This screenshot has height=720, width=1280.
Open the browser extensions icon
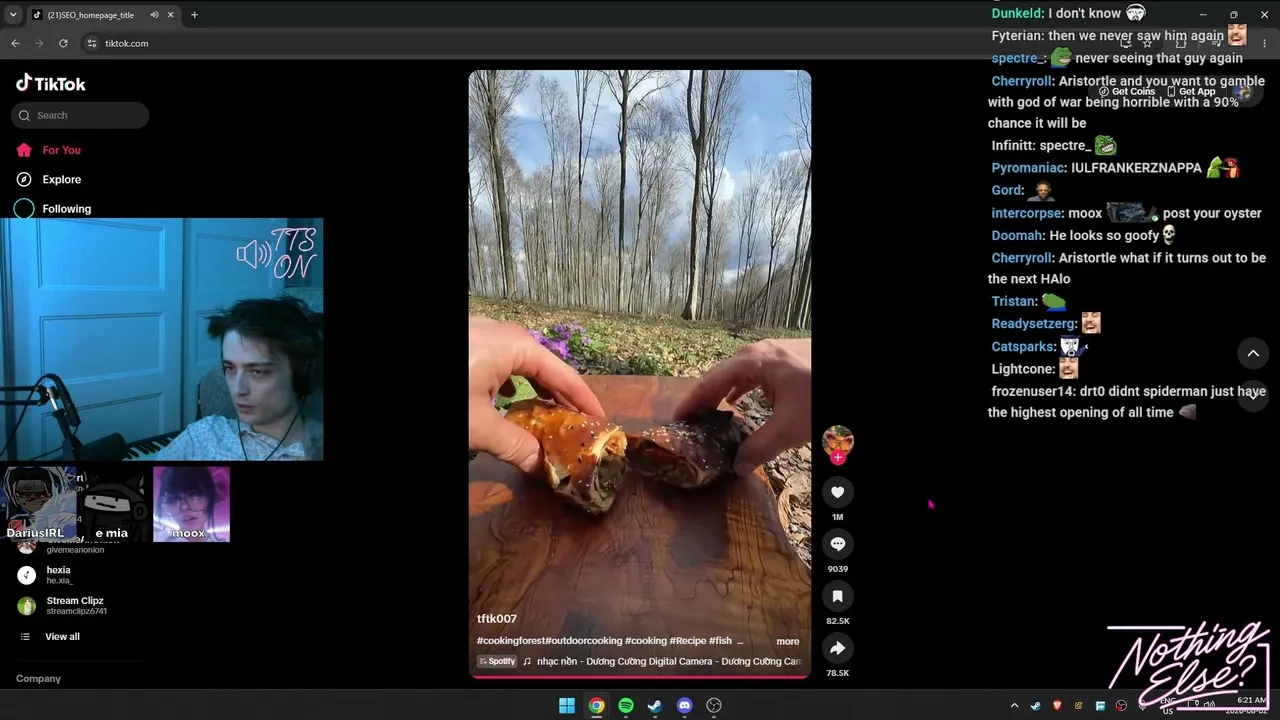pyautogui.click(x=1181, y=43)
